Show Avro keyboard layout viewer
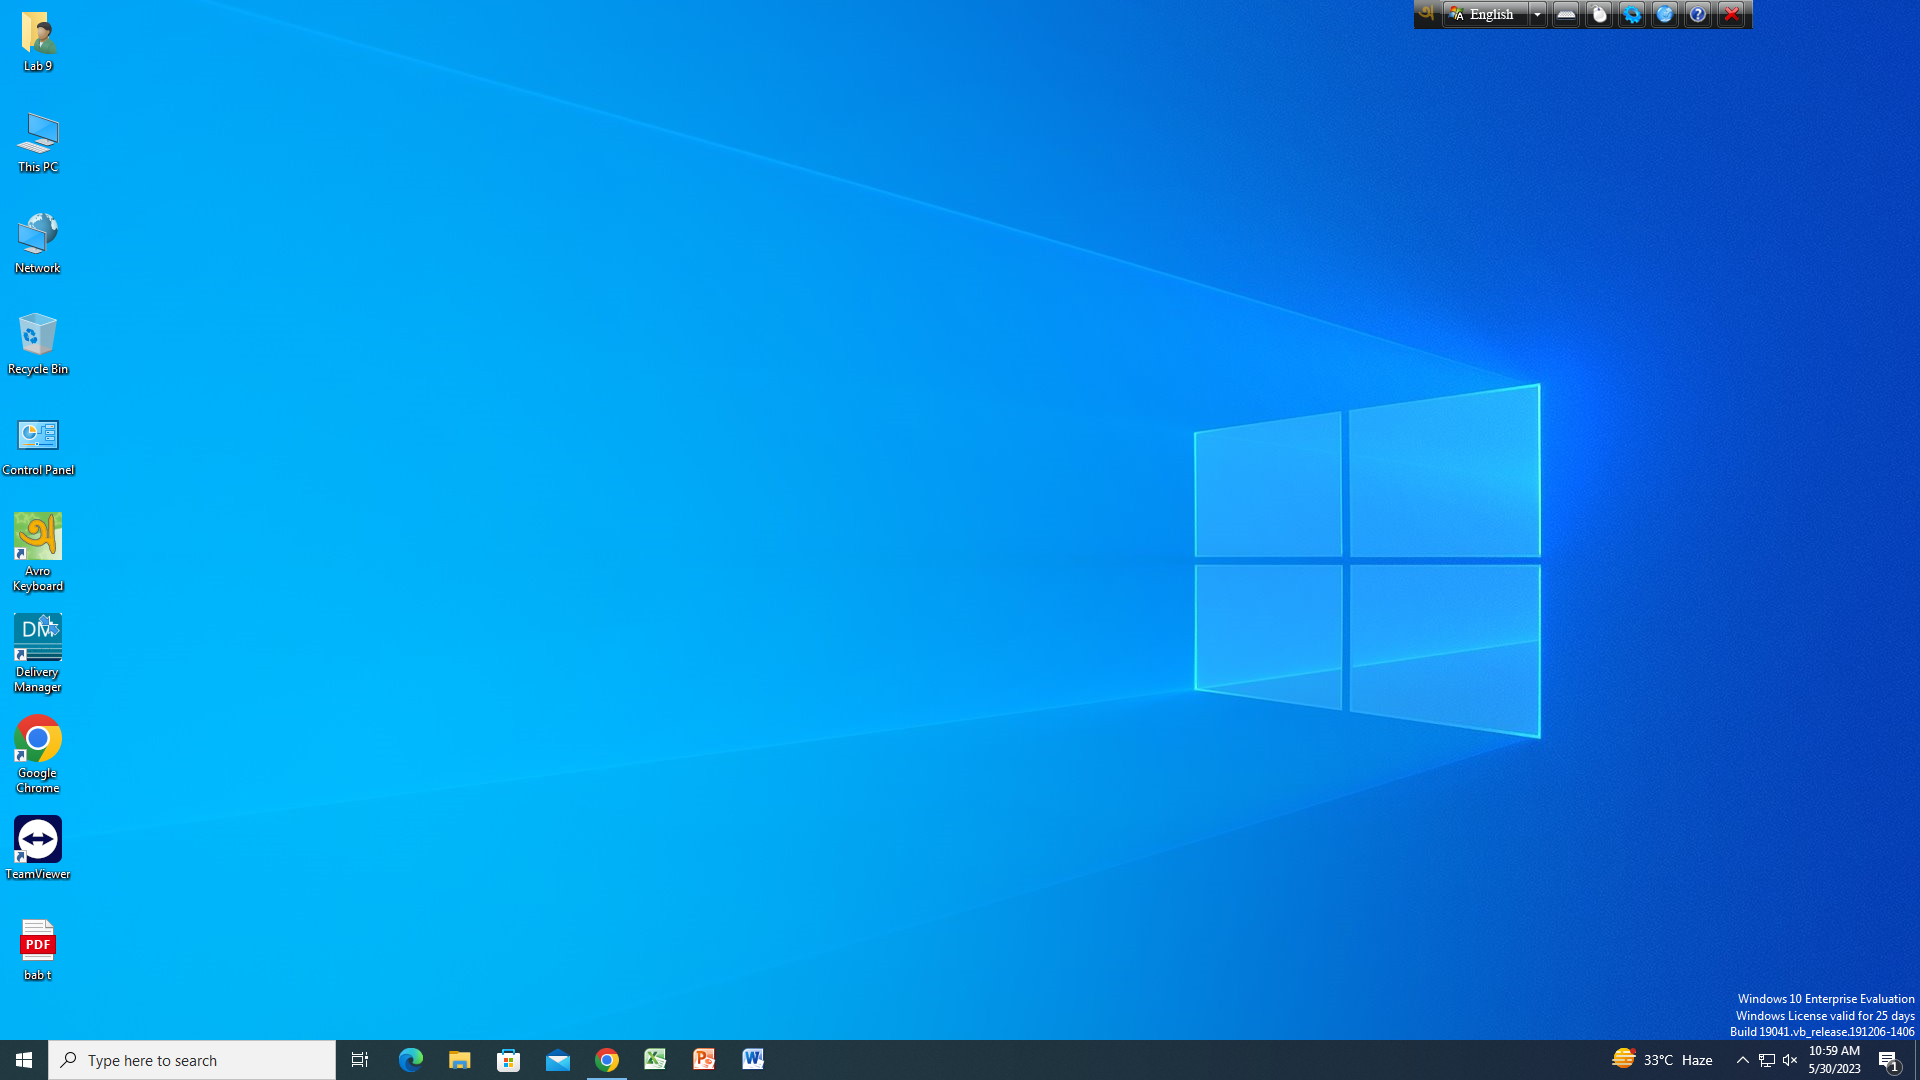This screenshot has width=1920, height=1080. point(1566,14)
